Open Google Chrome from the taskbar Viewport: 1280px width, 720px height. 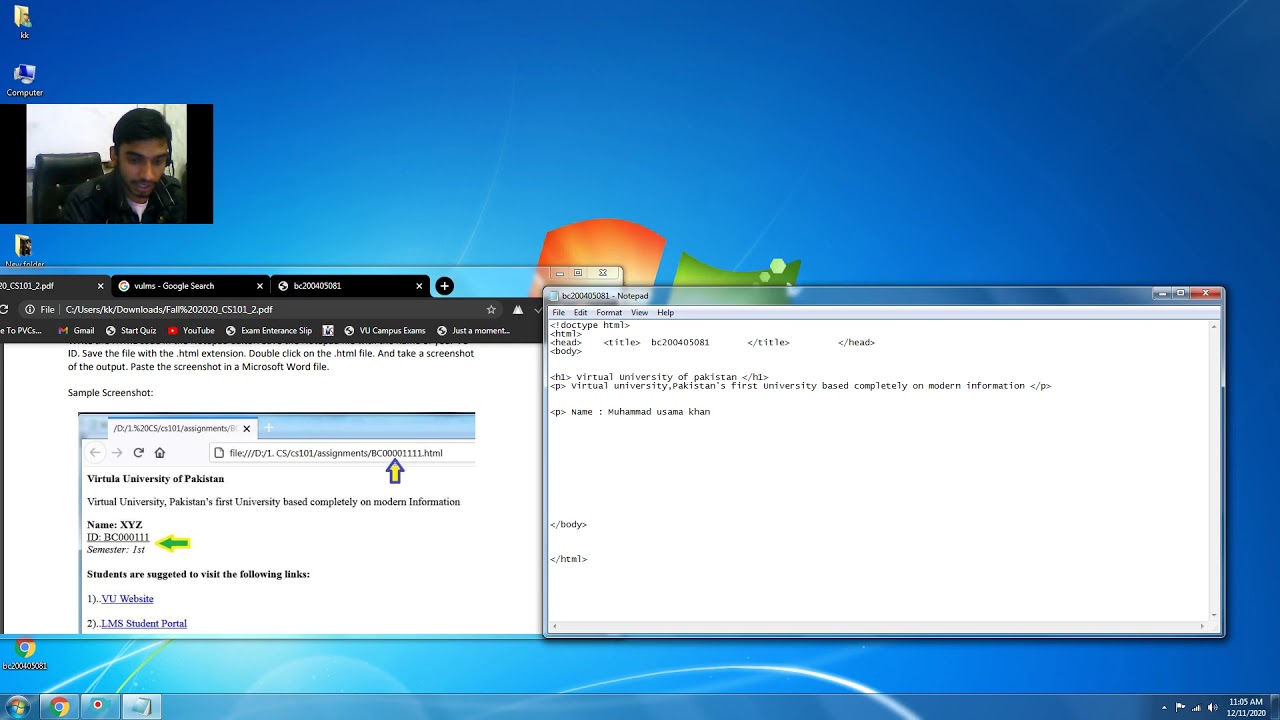(59, 707)
